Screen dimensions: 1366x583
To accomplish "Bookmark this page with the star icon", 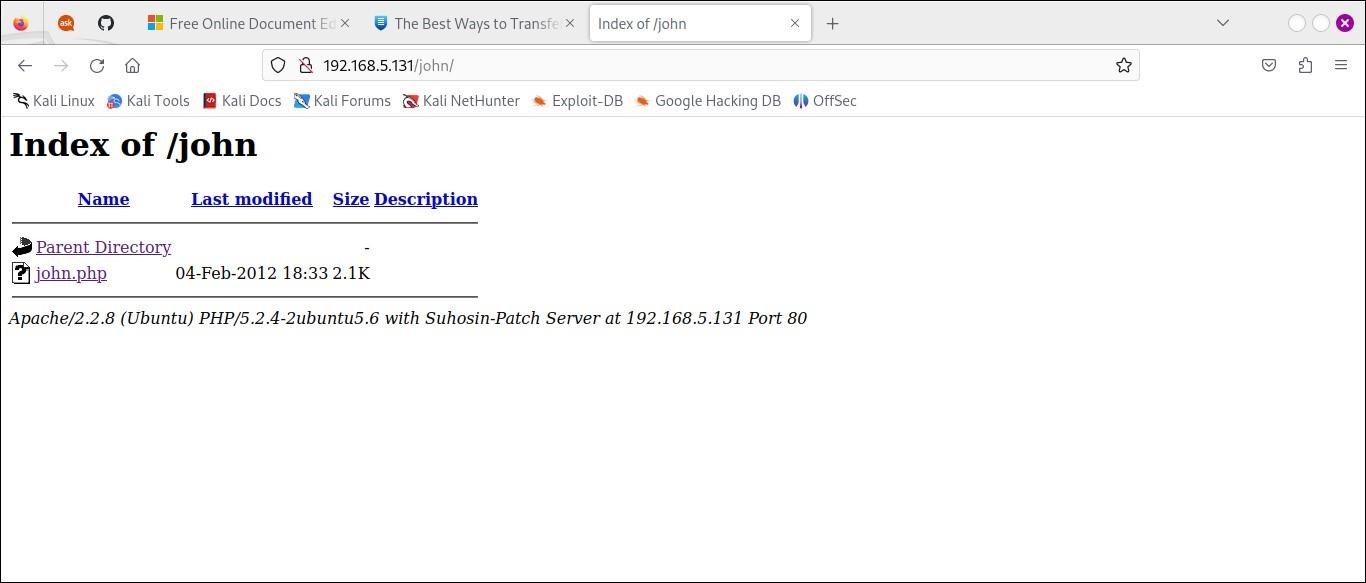I will [1124, 66].
